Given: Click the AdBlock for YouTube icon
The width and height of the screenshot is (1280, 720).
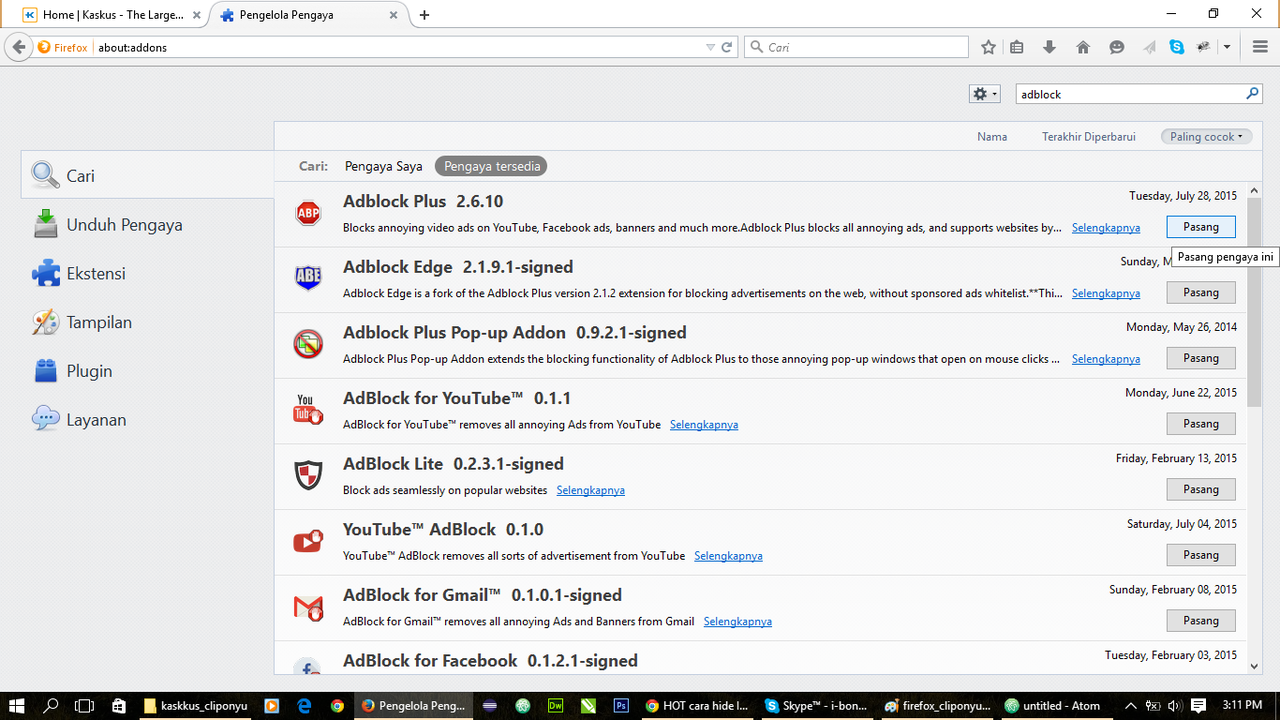Looking at the screenshot, I should [x=308, y=409].
